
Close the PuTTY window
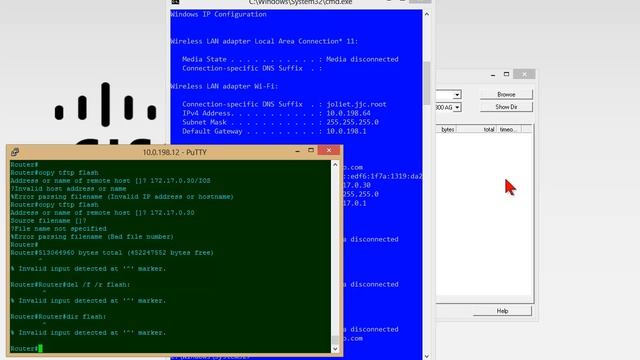pos(329,151)
